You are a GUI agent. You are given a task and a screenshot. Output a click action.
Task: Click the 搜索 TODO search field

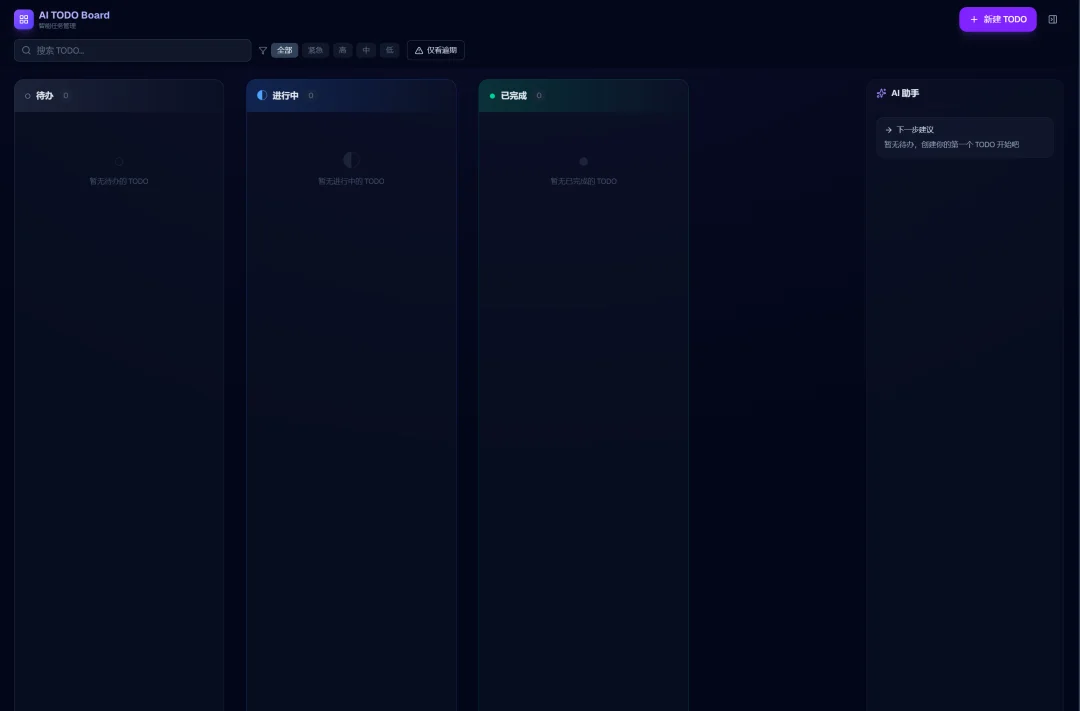[132, 50]
